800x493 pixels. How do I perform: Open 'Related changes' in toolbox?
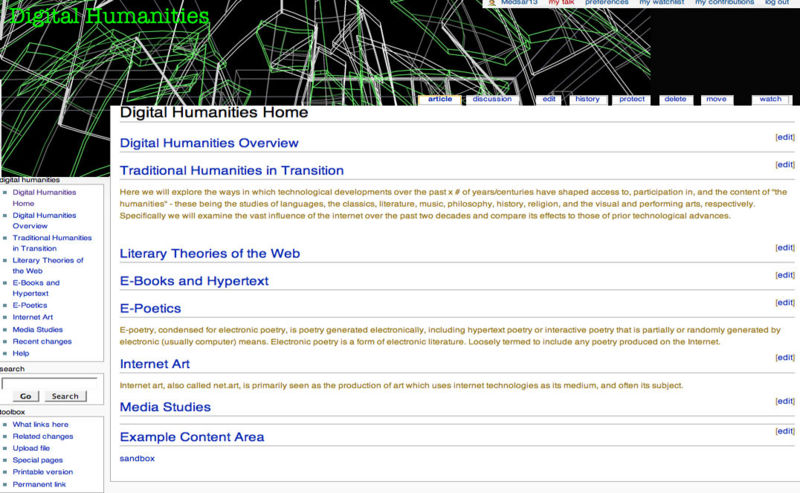pyautogui.click(x=43, y=436)
